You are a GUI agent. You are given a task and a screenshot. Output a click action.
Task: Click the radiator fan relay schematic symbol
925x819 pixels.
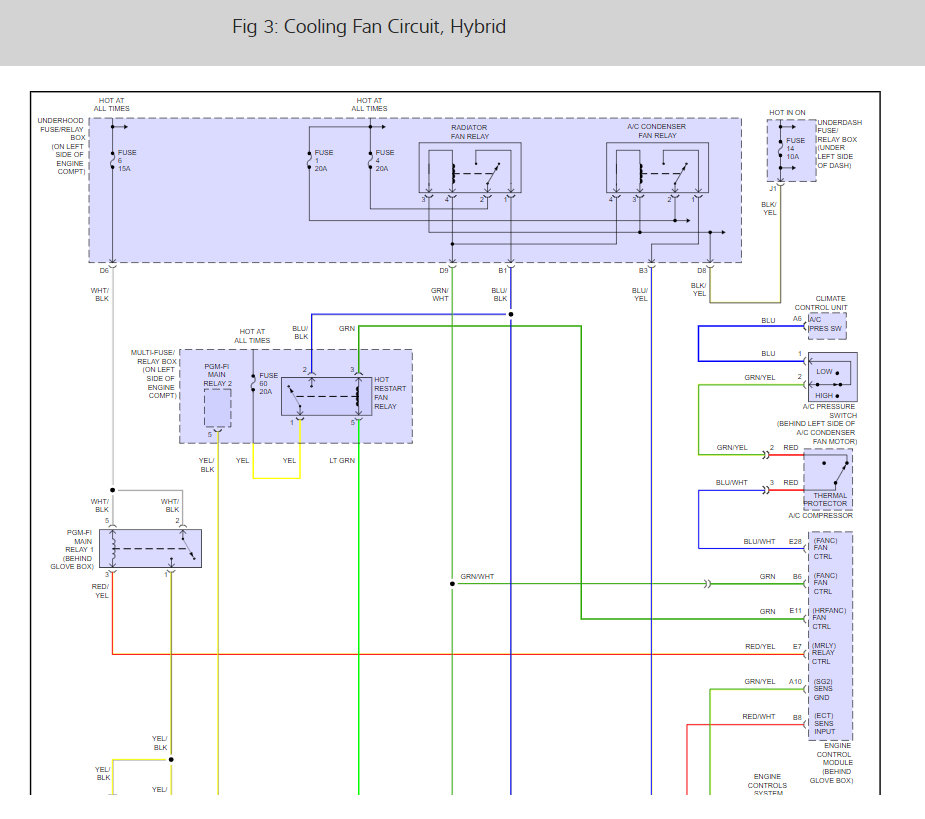(x=470, y=168)
